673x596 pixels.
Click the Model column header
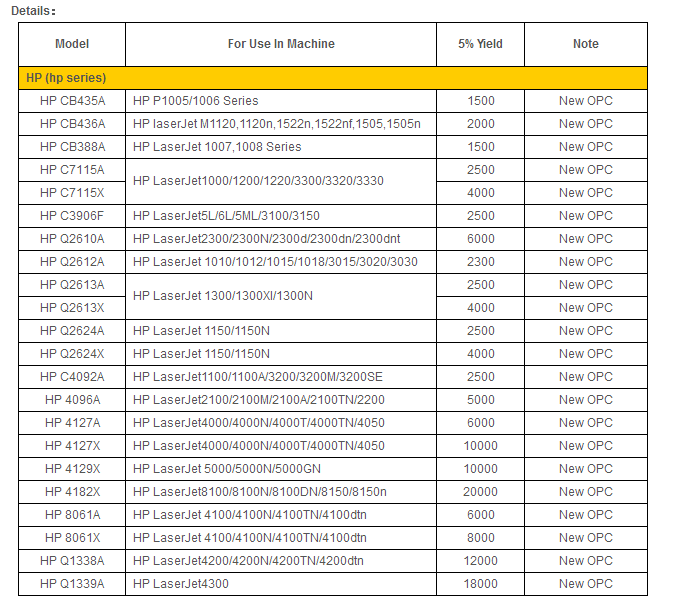[72, 44]
